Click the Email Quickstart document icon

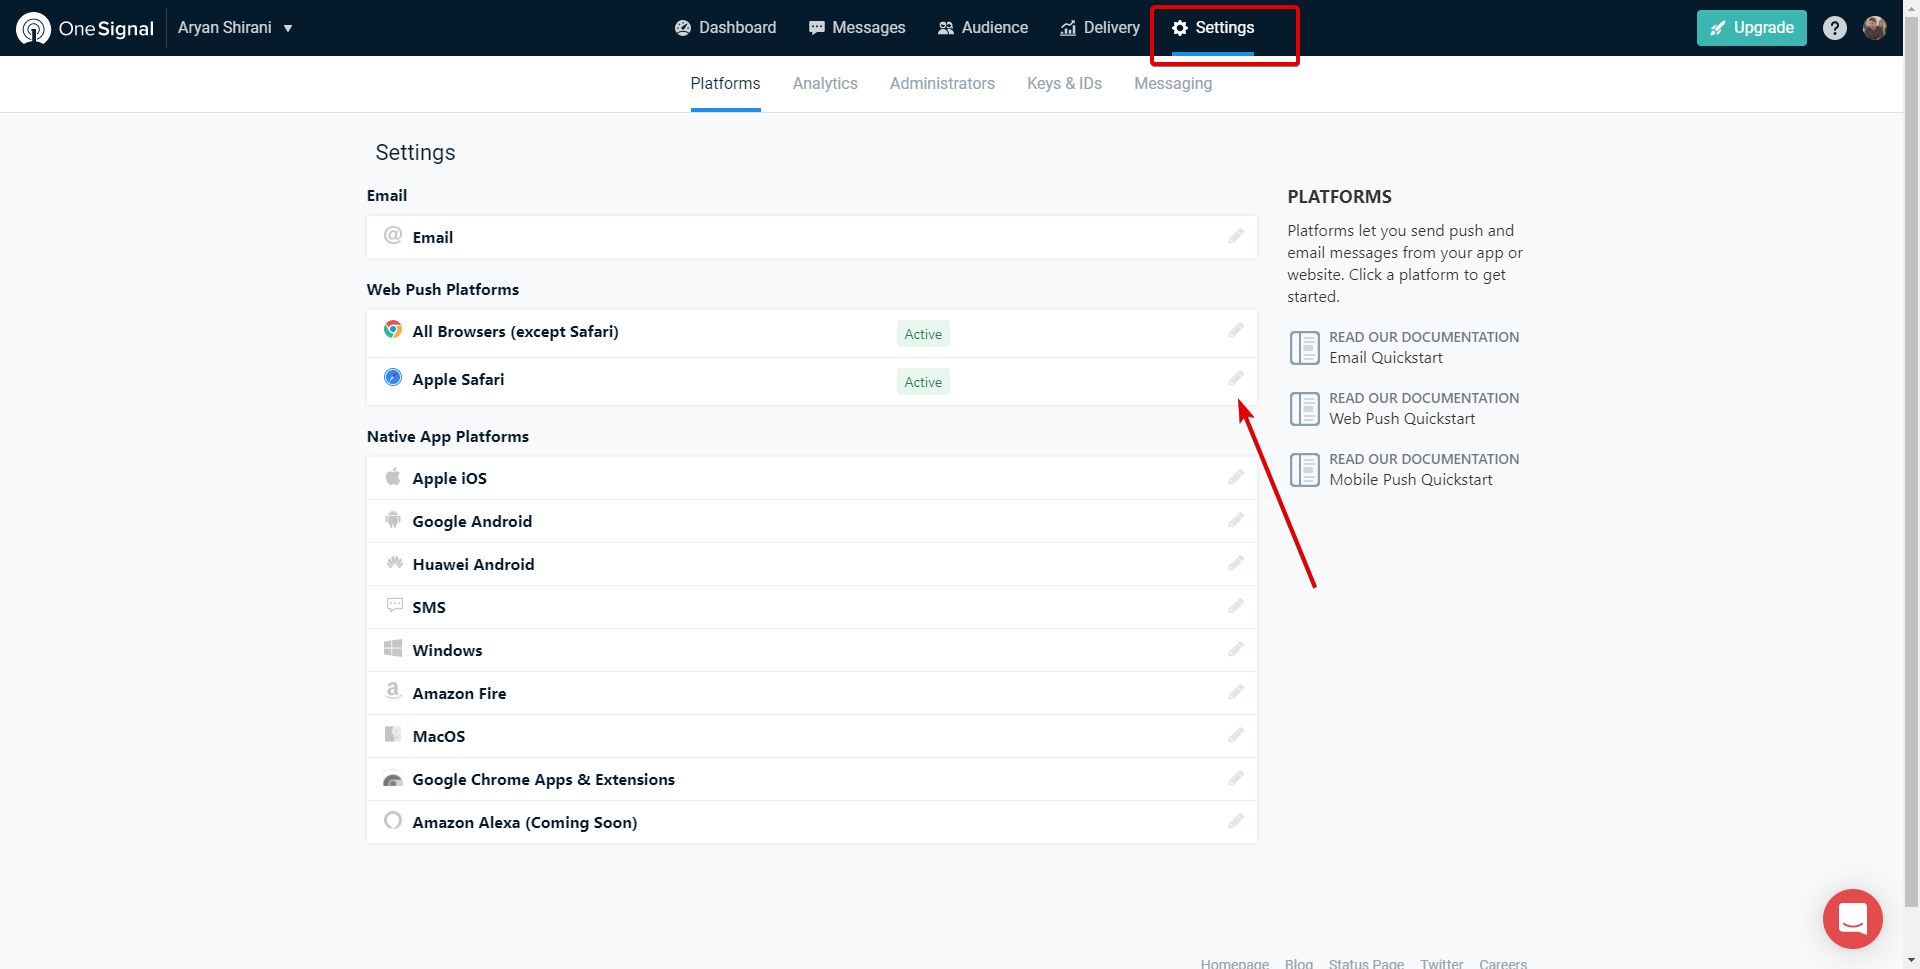(x=1305, y=348)
